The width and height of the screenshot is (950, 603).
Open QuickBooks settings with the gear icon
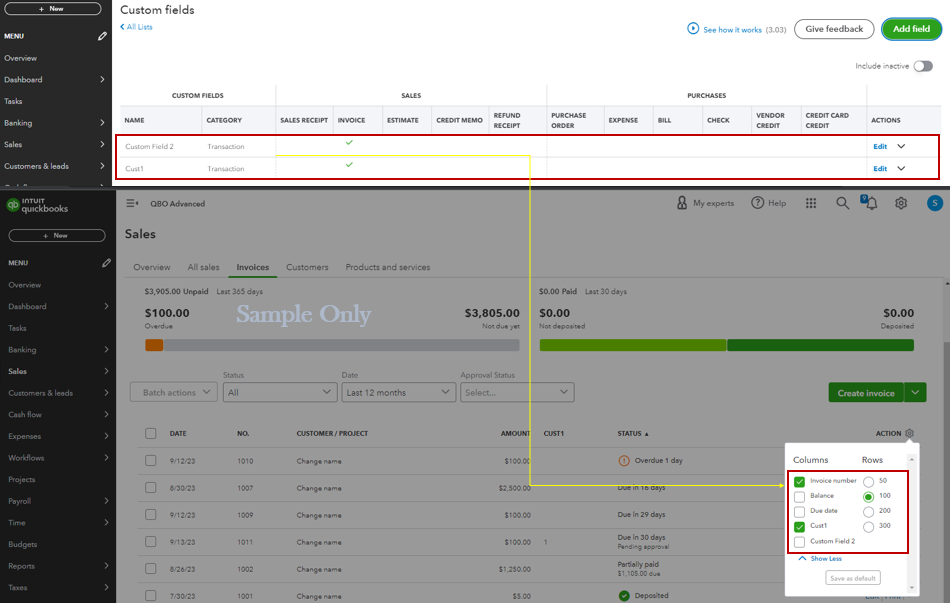pos(901,202)
